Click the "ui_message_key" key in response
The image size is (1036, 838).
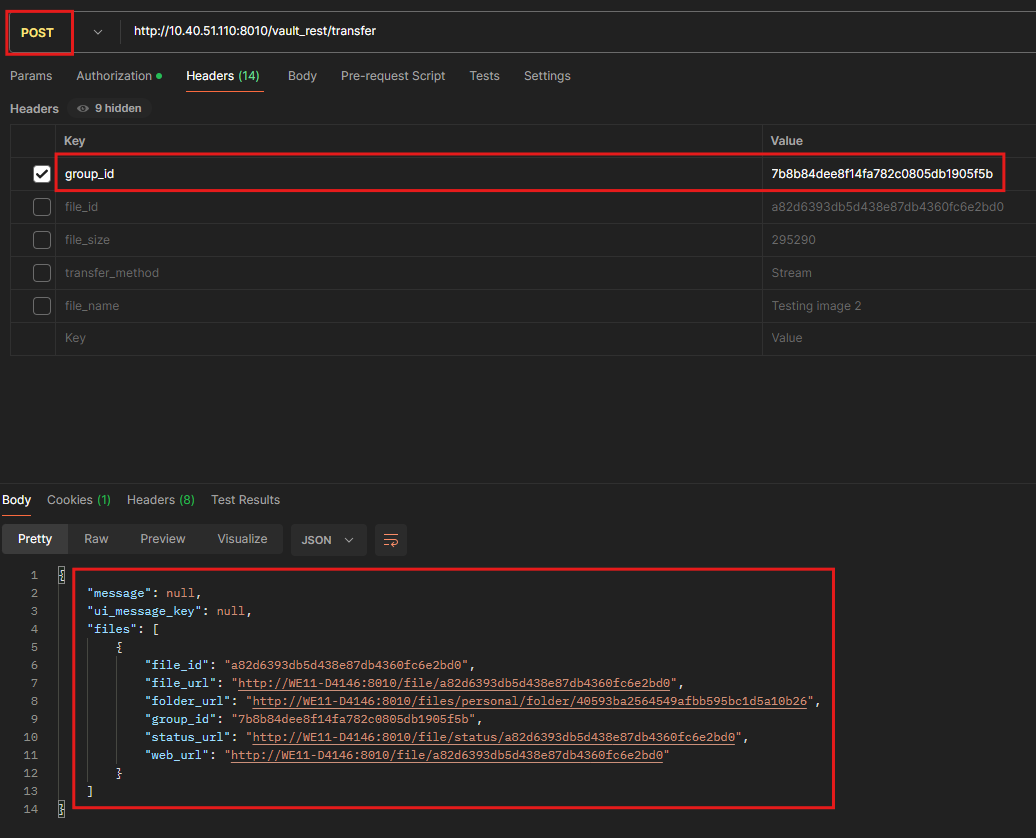[144, 611]
